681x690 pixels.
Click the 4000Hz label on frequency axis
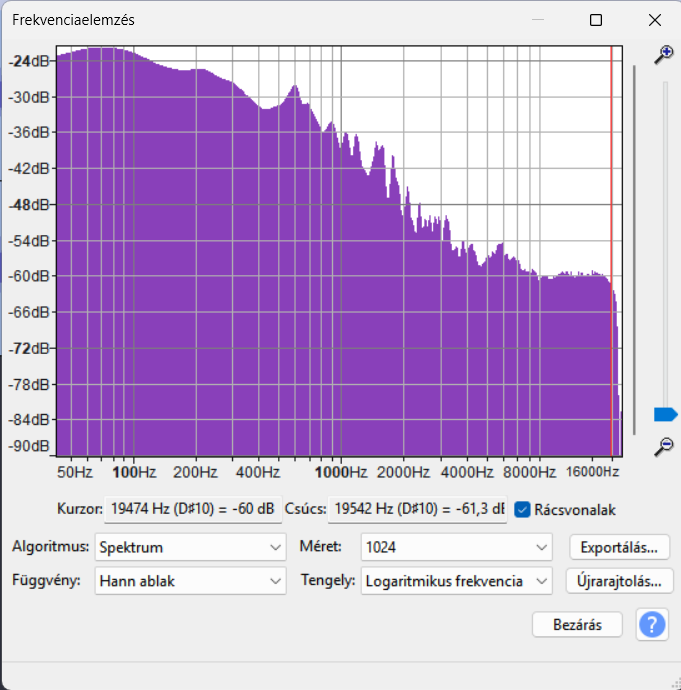(467, 472)
